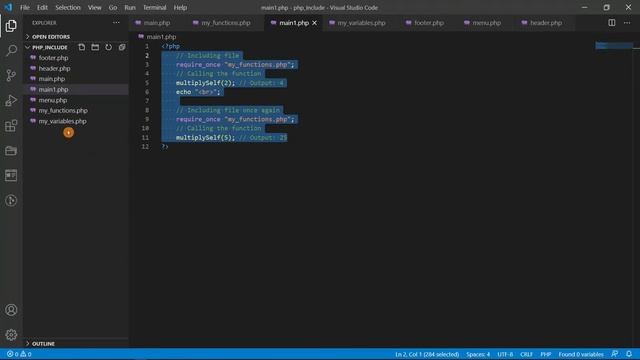Open the Source Control view

pyautogui.click(x=11, y=75)
